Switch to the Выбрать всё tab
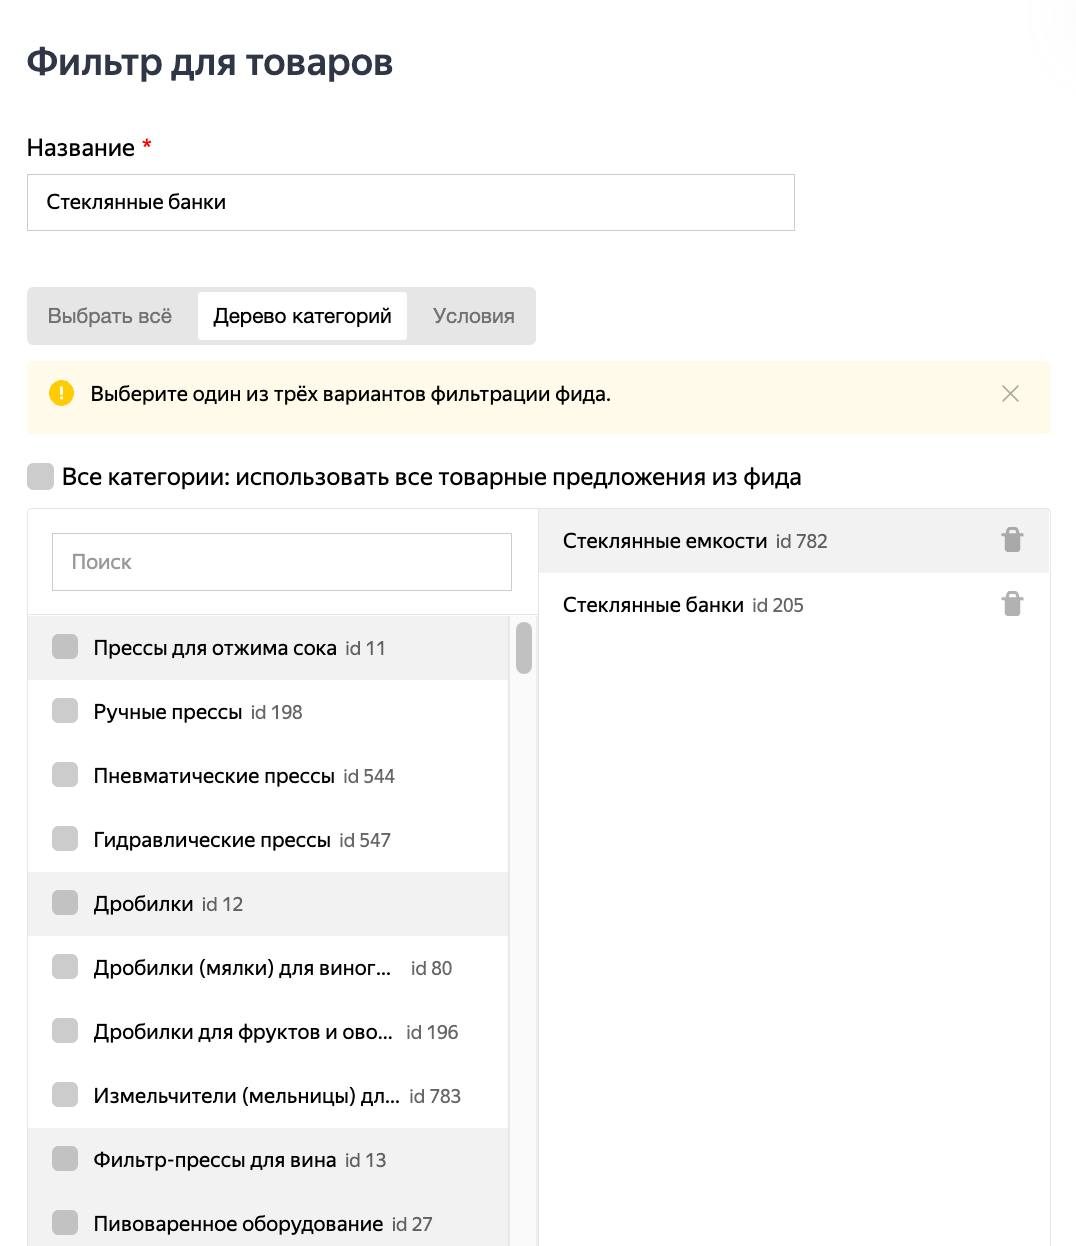The image size is (1076, 1246). (x=110, y=316)
